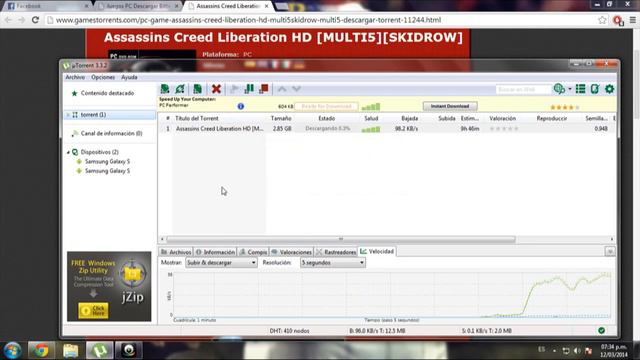Sort by Valoración column header

click(x=502, y=118)
